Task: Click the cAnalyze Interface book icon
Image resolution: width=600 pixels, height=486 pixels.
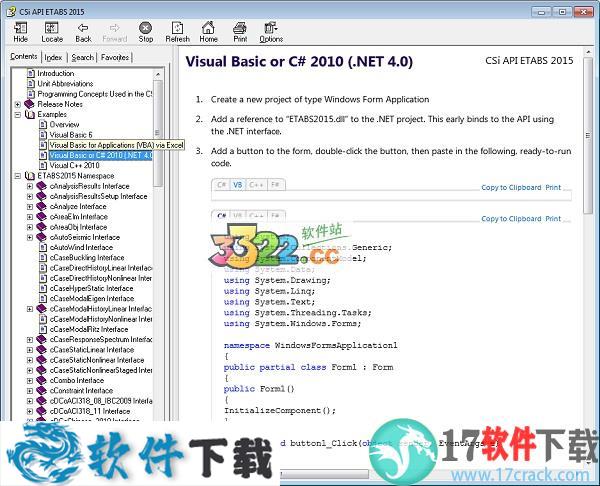Action: [x=41, y=206]
